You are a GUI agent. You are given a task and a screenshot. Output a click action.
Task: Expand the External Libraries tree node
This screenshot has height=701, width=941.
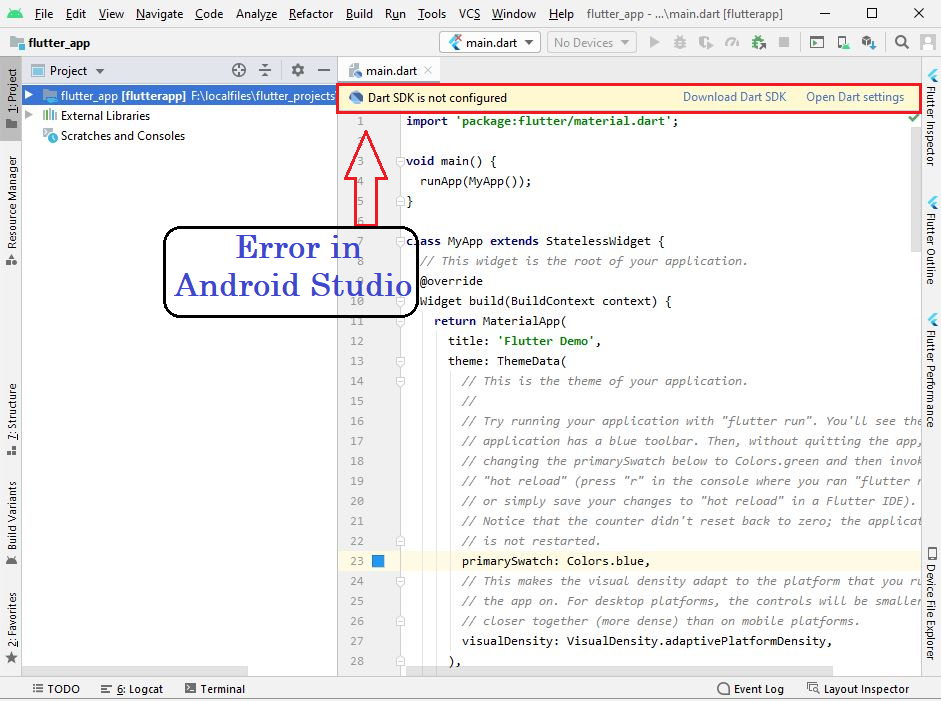(x=29, y=116)
